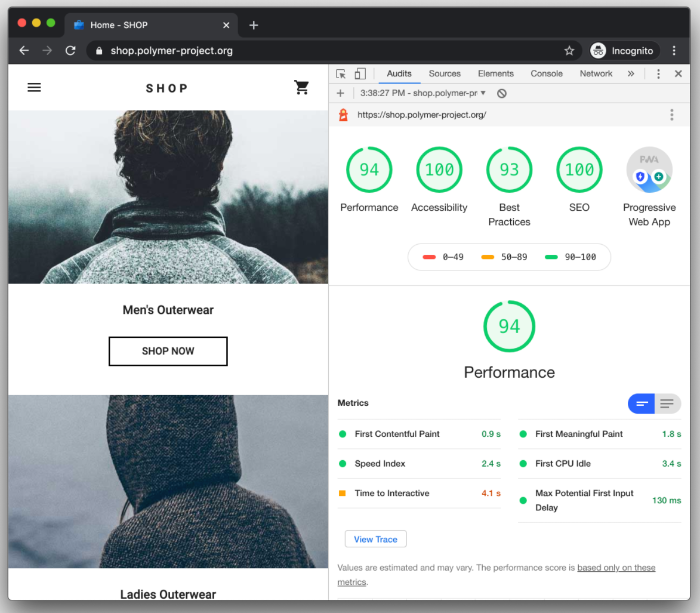Follow the 'based only on these metrics' link

[x=616, y=568]
